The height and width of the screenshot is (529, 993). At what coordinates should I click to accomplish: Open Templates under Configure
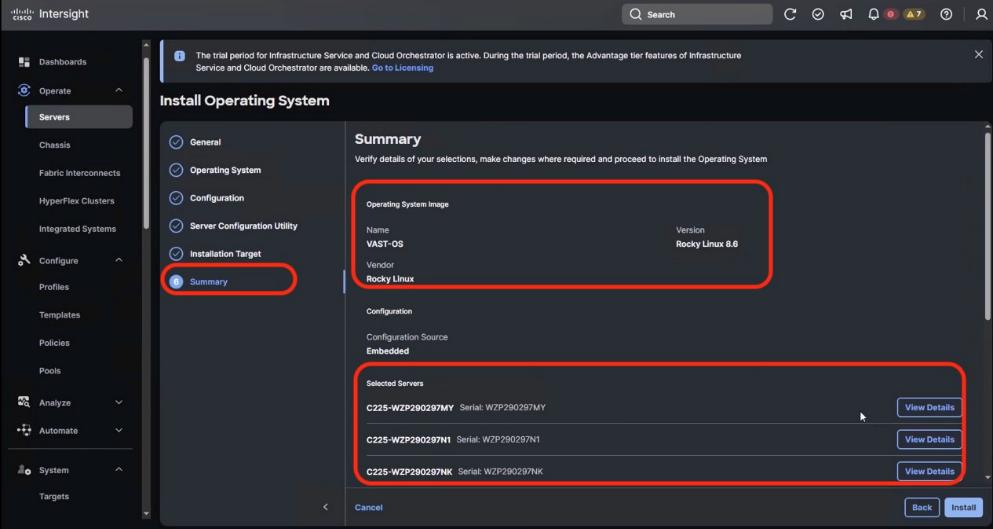[60, 315]
